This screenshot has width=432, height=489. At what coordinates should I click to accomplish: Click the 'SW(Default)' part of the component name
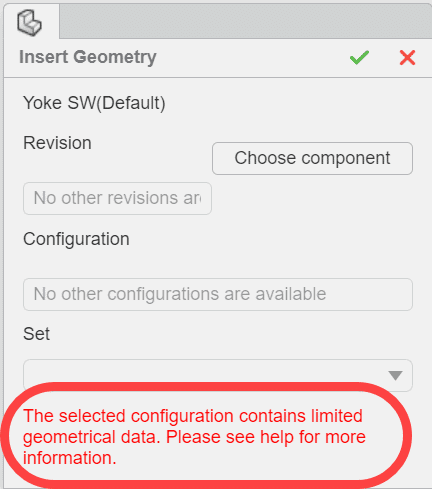[116, 103]
